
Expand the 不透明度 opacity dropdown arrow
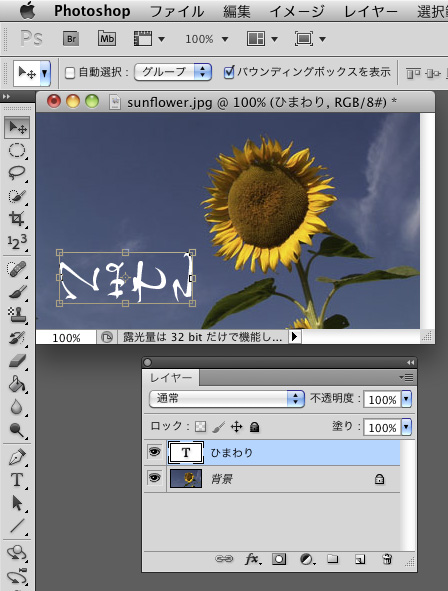pyautogui.click(x=406, y=399)
